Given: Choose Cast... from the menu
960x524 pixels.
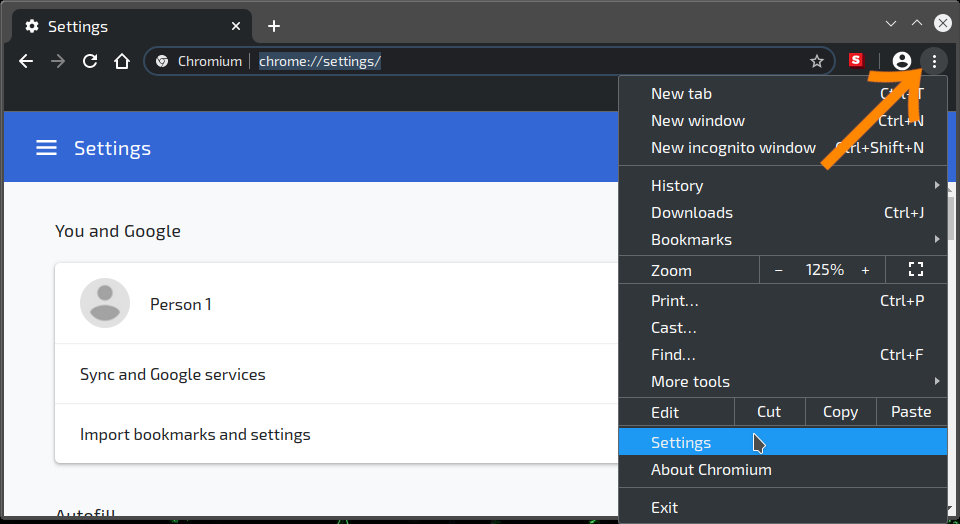Looking at the screenshot, I should 782,328.
